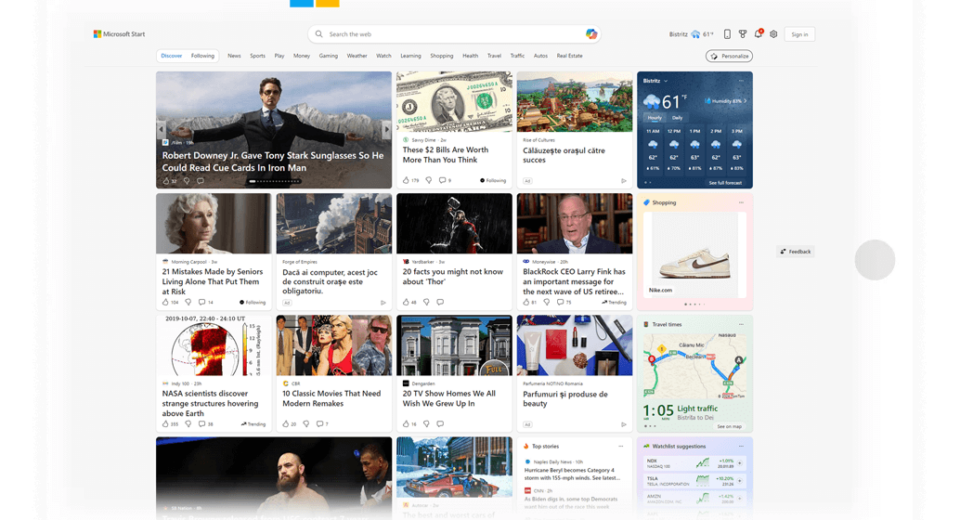Open the notifications bell
This screenshot has width=960, height=520.
758,34
